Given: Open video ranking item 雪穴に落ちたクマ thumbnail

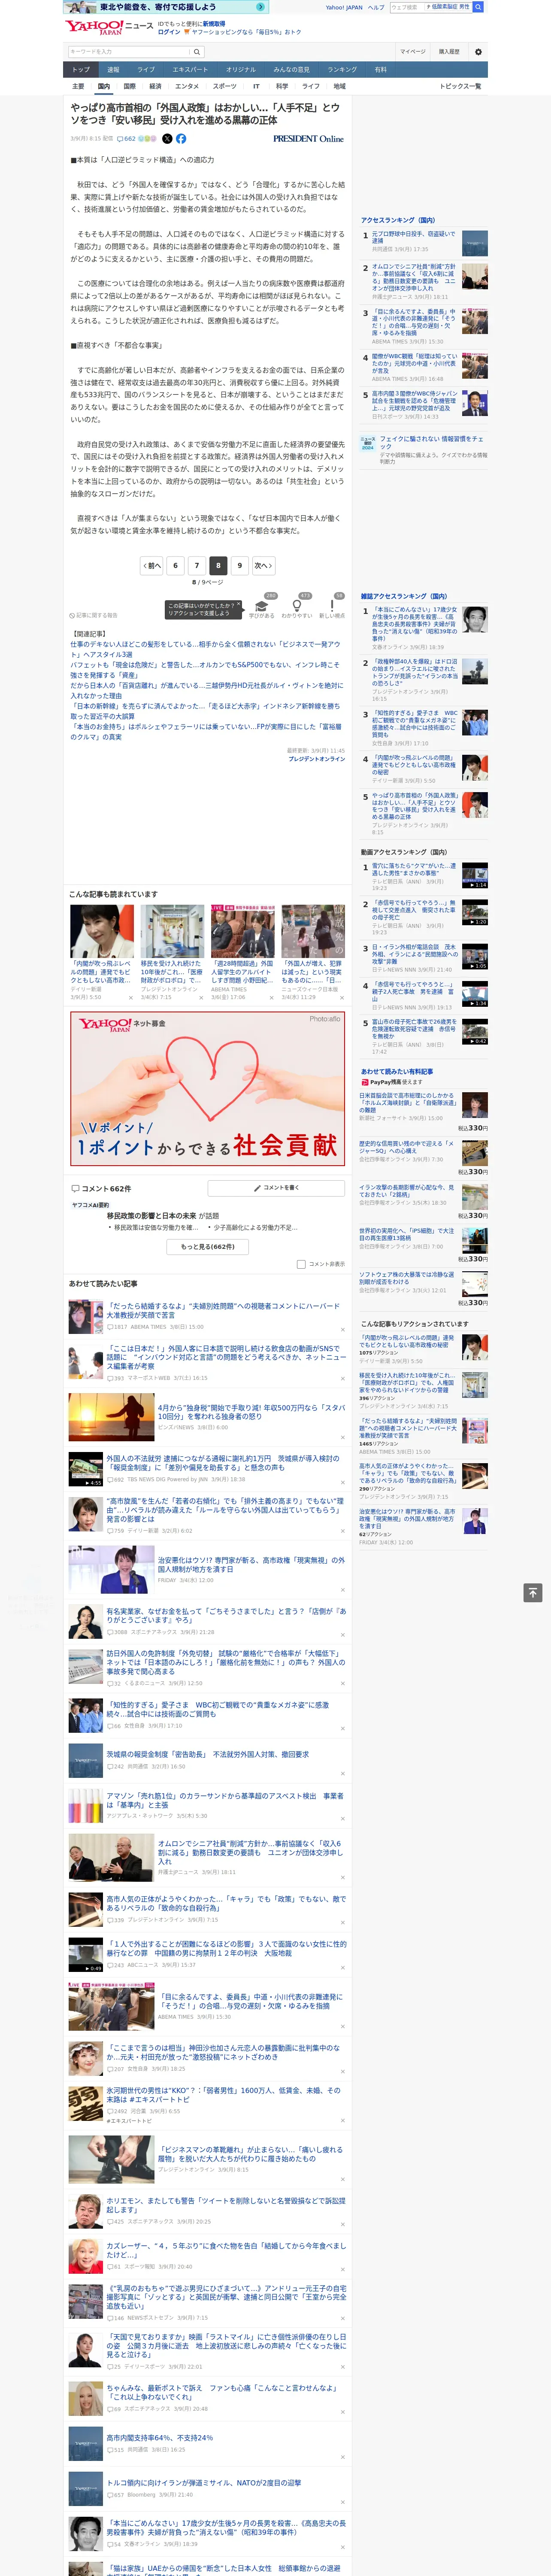Looking at the screenshot, I should (475, 875).
